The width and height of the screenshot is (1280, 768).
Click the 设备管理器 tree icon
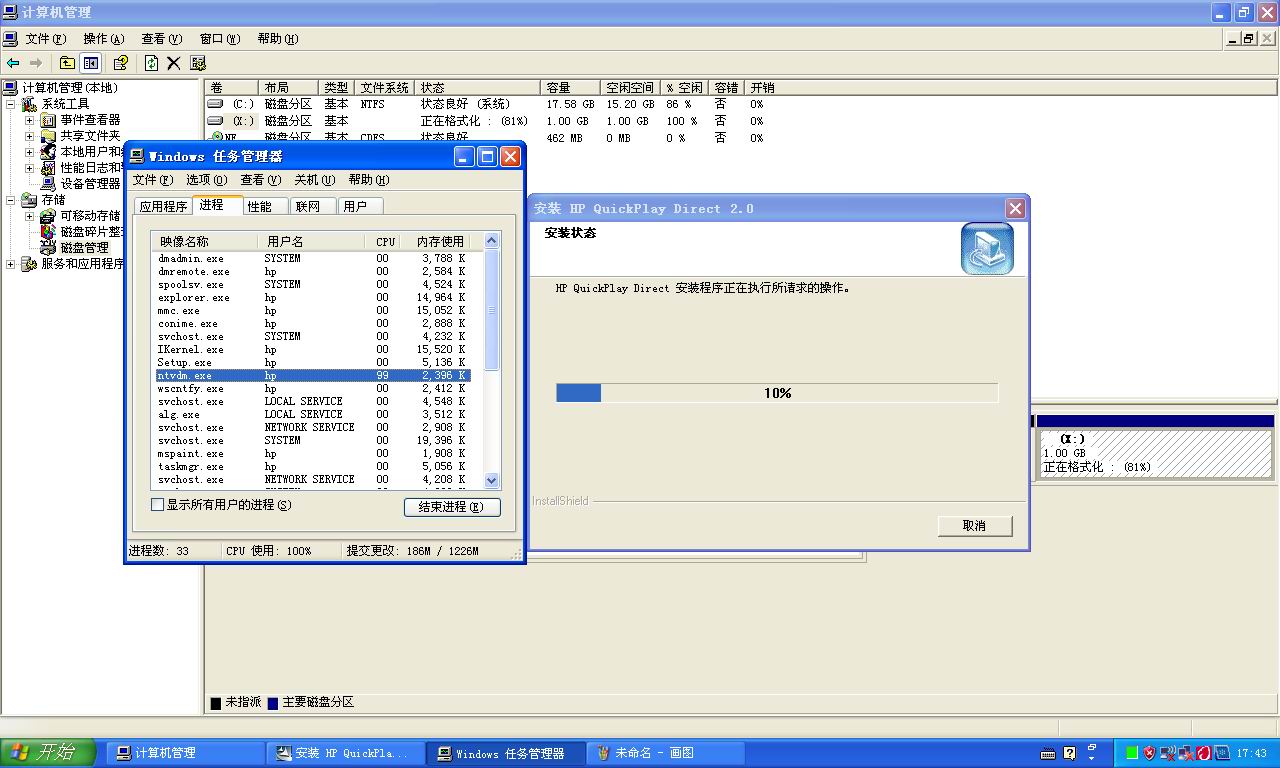click(49, 184)
